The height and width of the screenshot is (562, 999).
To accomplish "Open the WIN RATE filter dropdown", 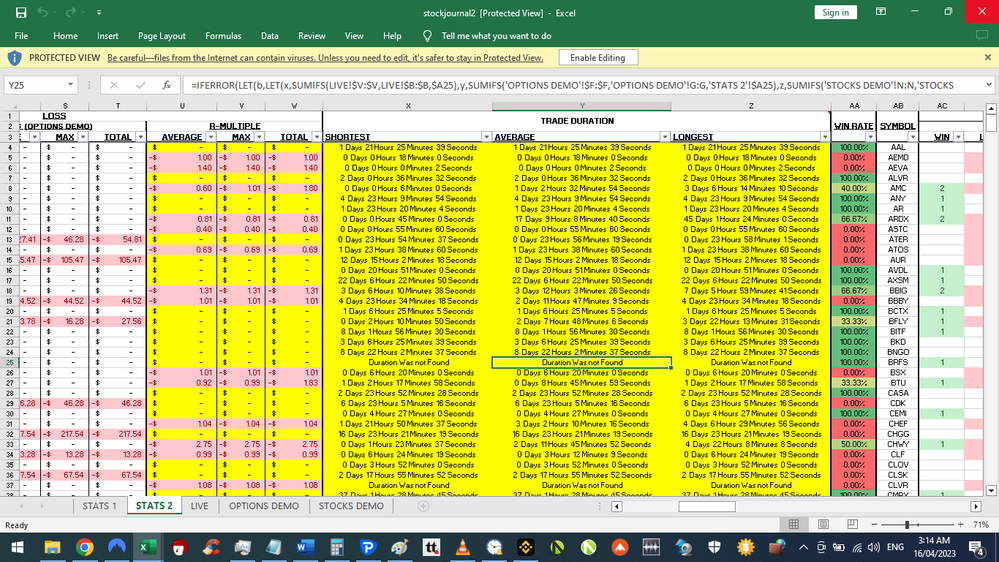I will [x=870, y=137].
